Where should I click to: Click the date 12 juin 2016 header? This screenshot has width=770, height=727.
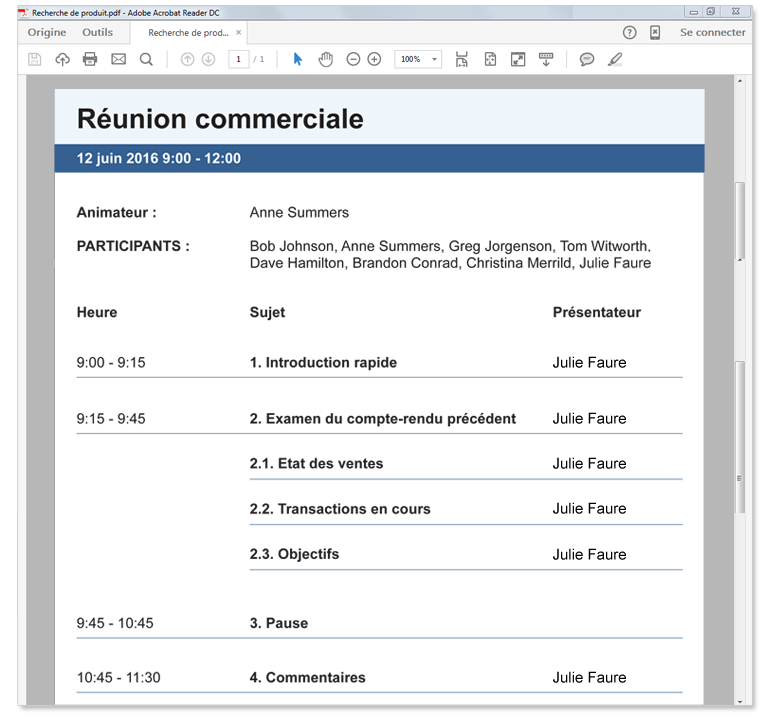point(159,158)
